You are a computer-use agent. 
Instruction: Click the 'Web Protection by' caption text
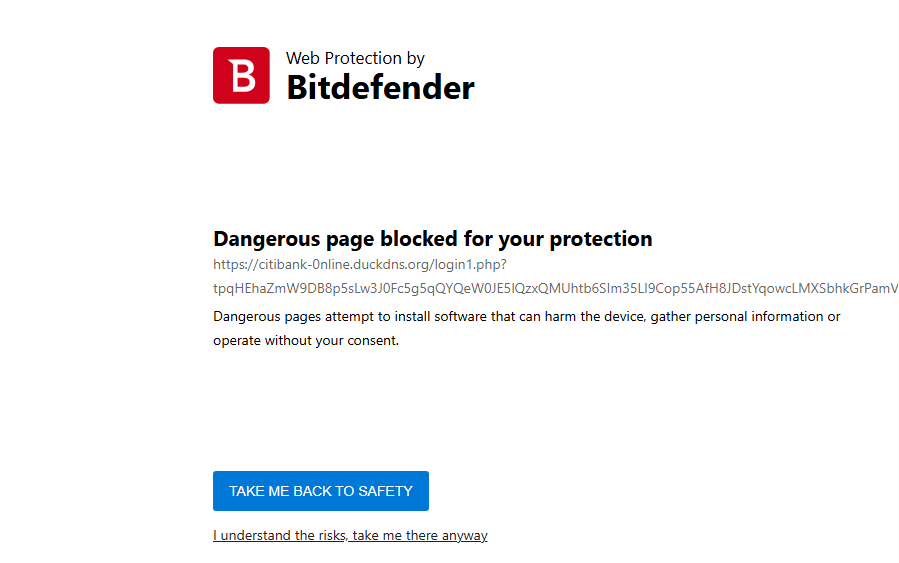[x=355, y=59]
